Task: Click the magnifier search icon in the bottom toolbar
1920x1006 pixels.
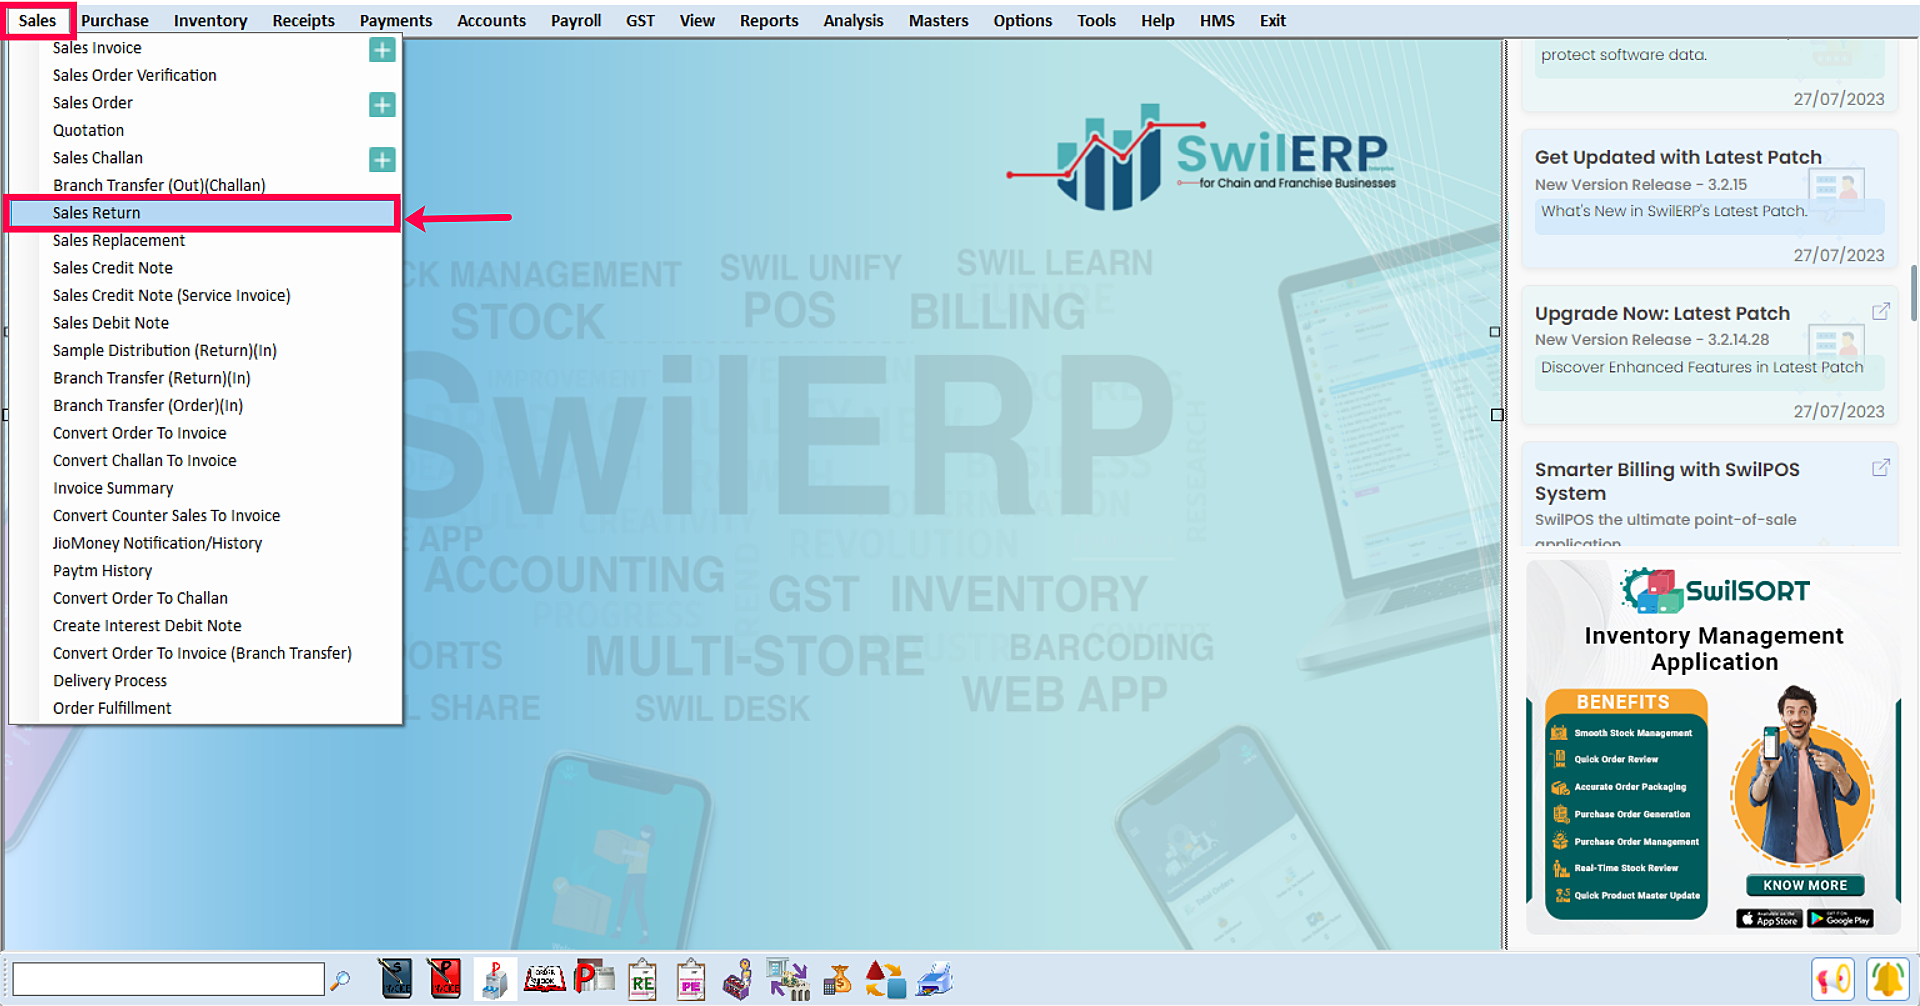Action: pyautogui.click(x=340, y=980)
